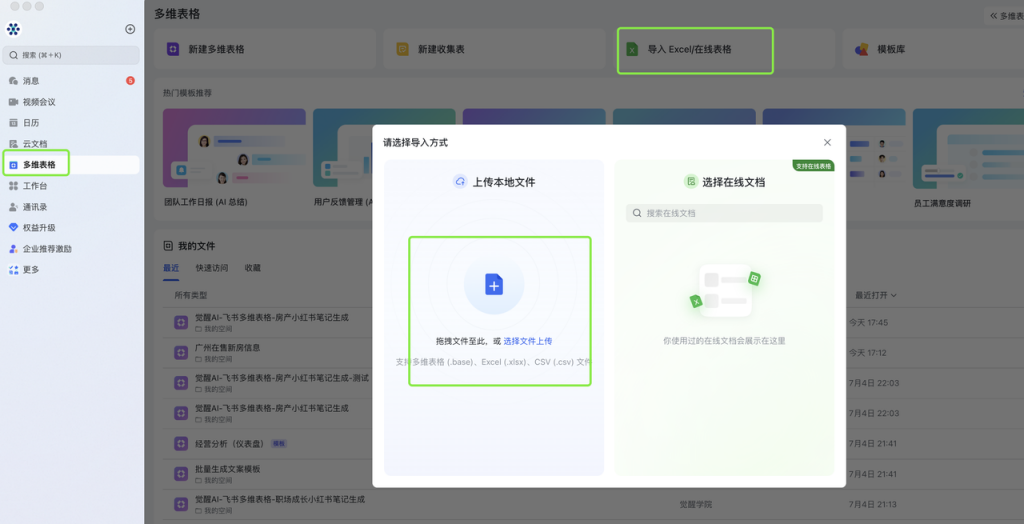Close the 请选择导入方式 dialog
The width and height of the screenshot is (1024, 524).
coord(827,142)
